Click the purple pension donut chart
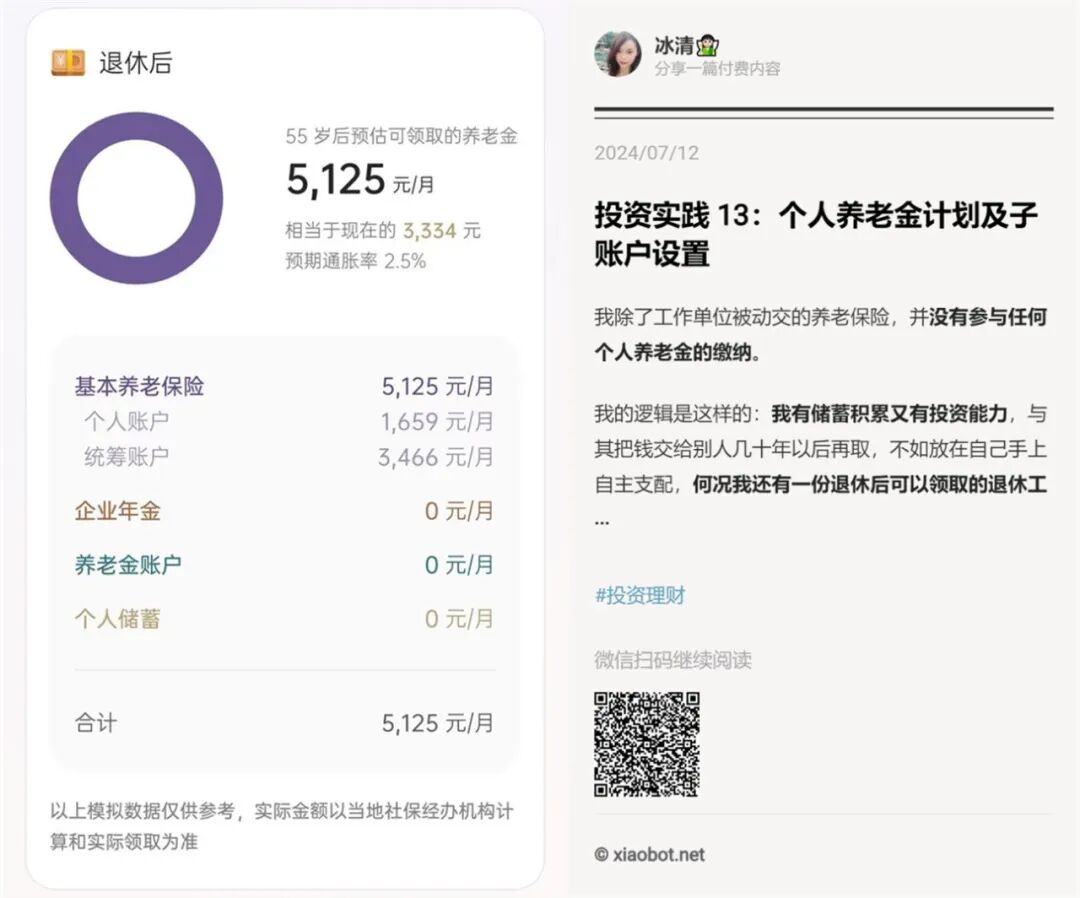The width and height of the screenshot is (1080, 898). click(136, 198)
